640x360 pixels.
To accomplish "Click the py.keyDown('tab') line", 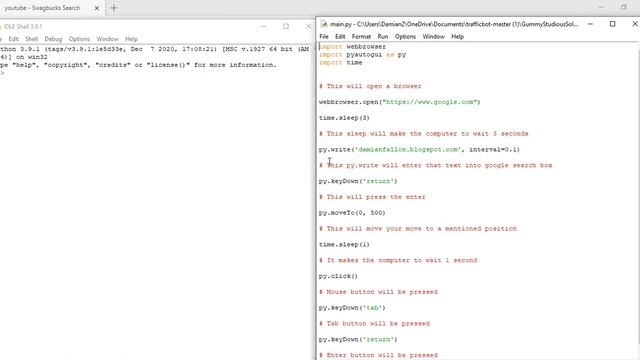I will click(352, 308).
